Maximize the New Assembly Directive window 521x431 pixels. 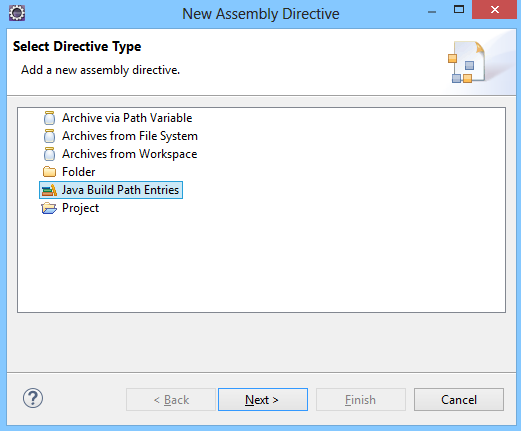[459, 9]
